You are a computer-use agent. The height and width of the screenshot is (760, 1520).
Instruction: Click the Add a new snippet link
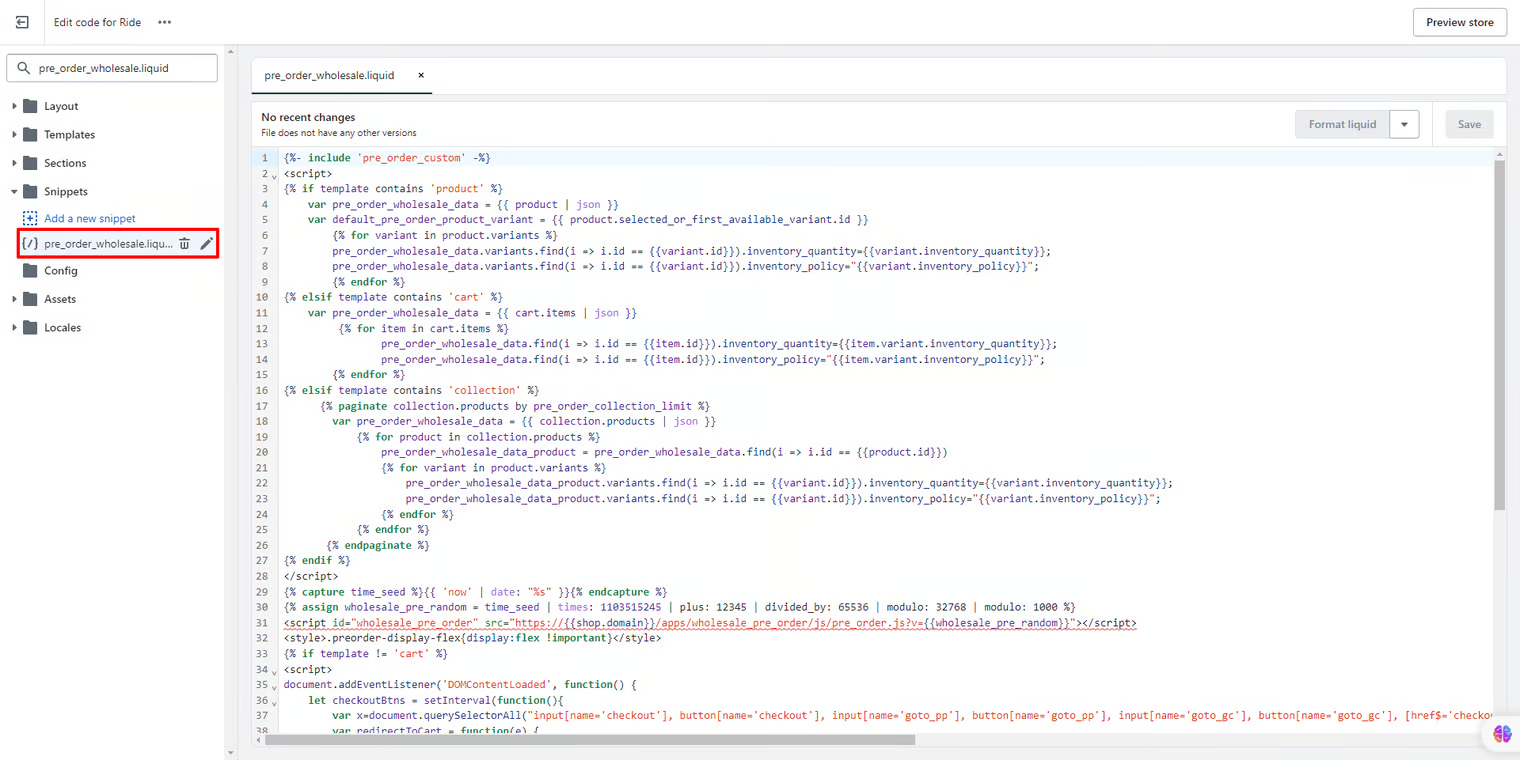click(x=89, y=218)
